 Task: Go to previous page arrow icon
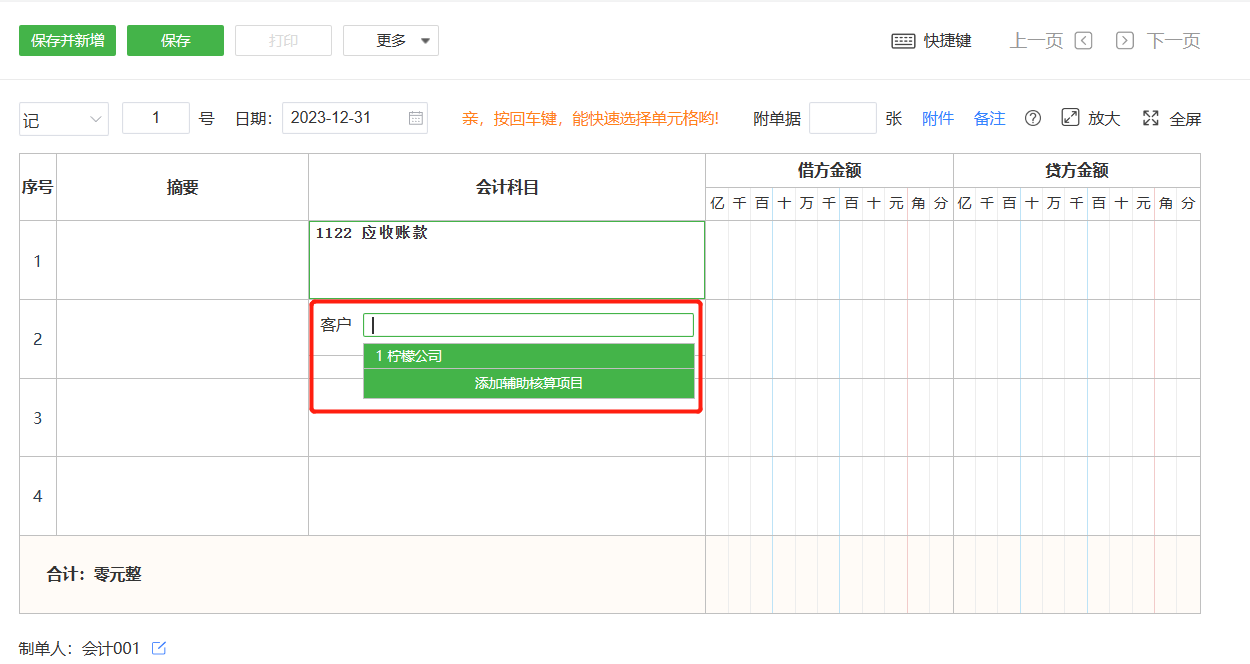click(x=1083, y=41)
